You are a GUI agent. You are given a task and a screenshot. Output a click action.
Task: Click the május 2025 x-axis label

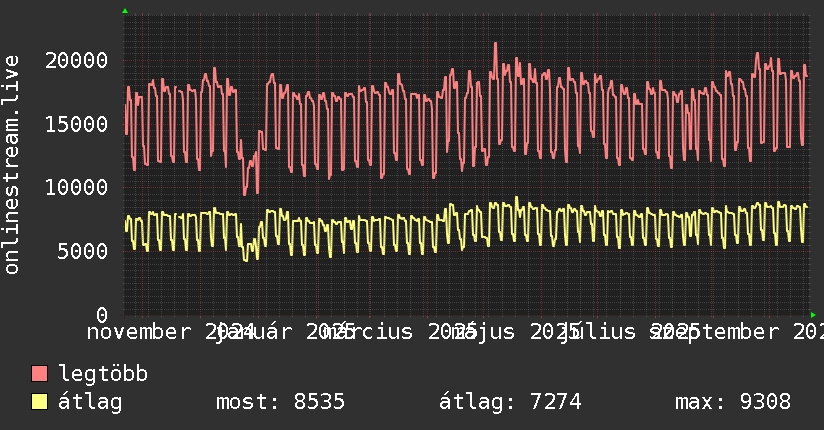pyautogui.click(x=515, y=332)
